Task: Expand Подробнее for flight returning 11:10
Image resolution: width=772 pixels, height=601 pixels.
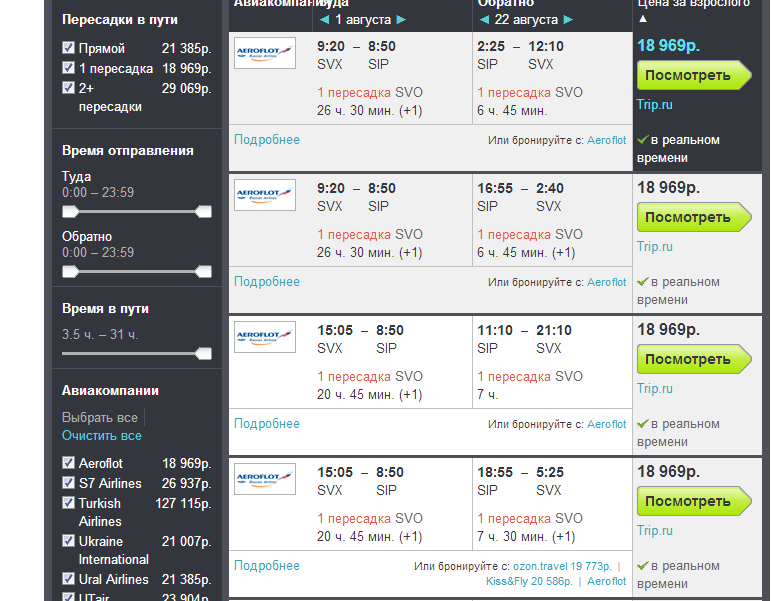Action: pos(267,424)
